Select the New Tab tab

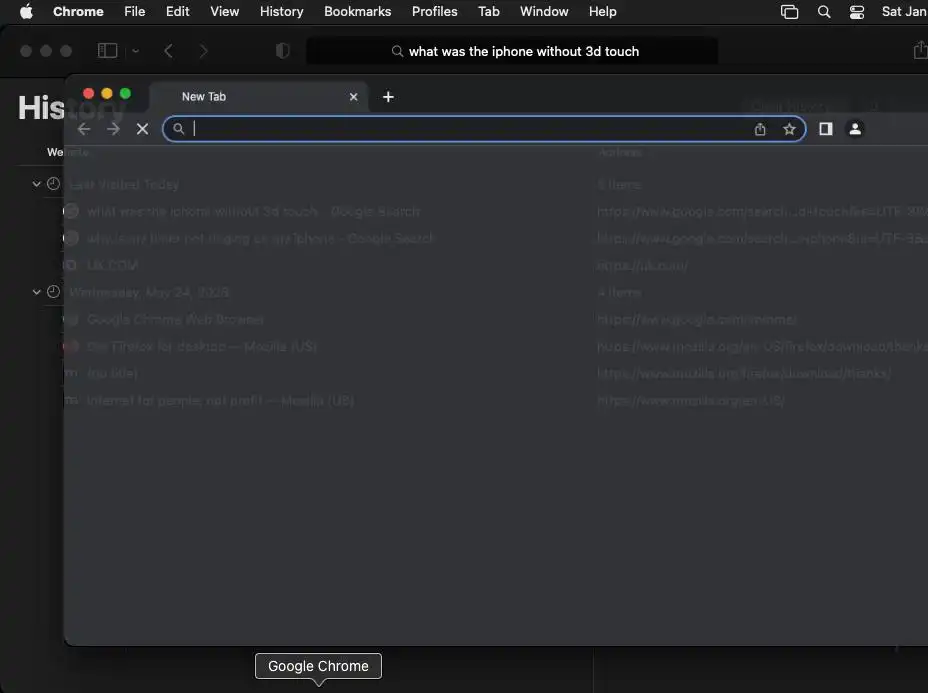pos(259,96)
